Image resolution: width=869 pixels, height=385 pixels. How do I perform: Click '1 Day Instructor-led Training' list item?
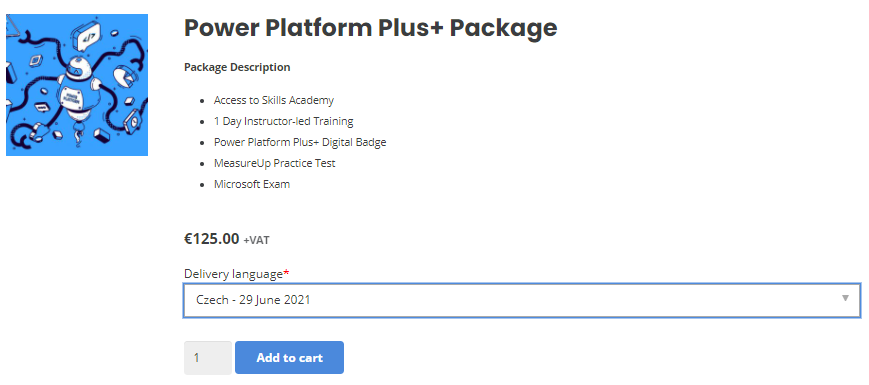pyautogui.click(x=284, y=121)
